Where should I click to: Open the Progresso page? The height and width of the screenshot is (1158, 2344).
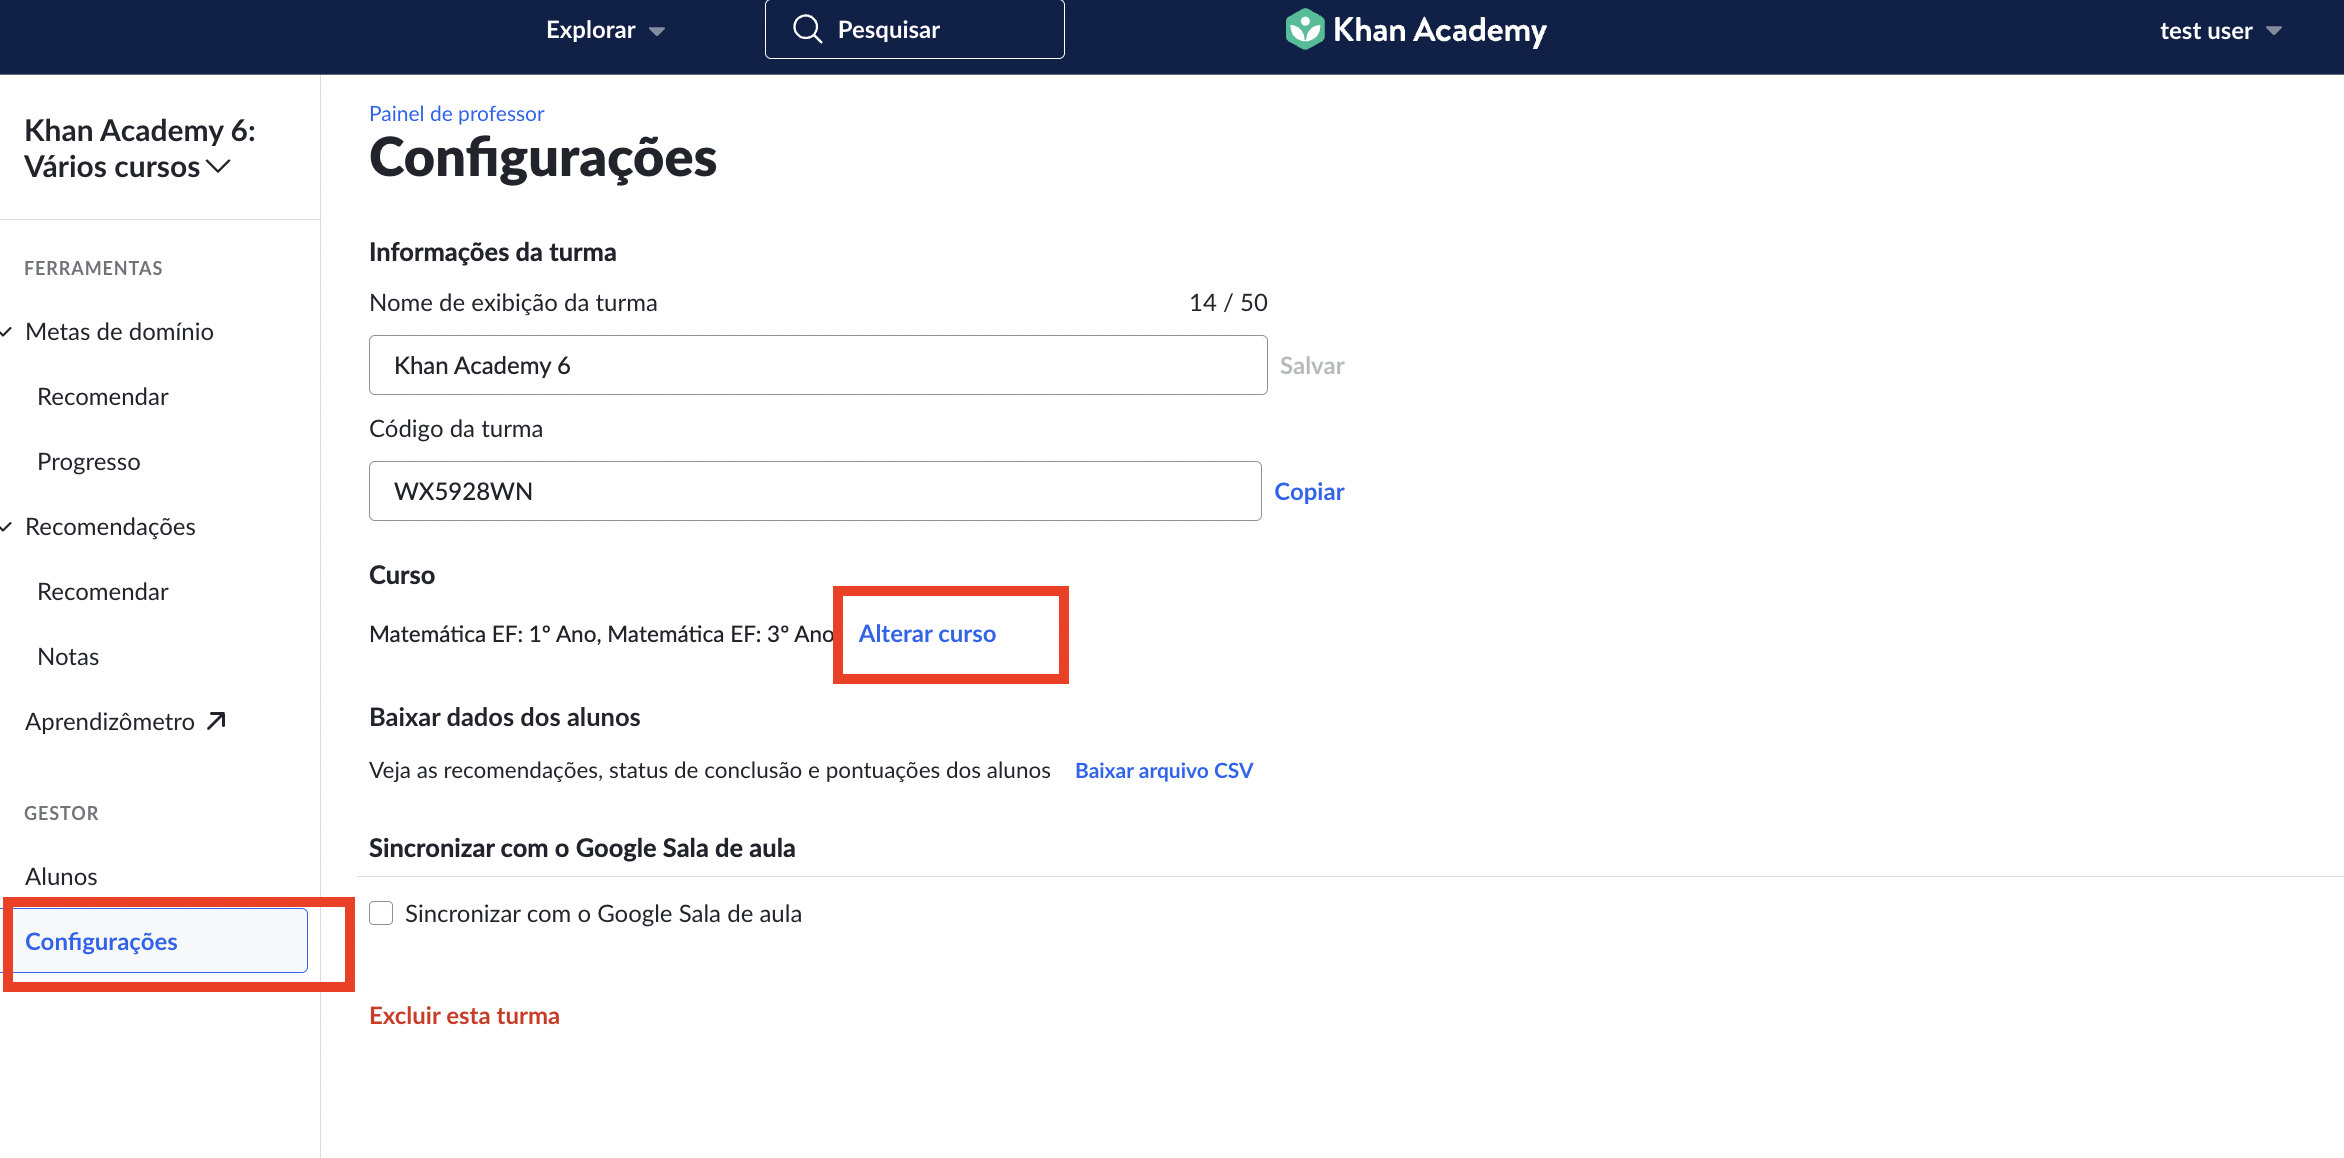88,462
